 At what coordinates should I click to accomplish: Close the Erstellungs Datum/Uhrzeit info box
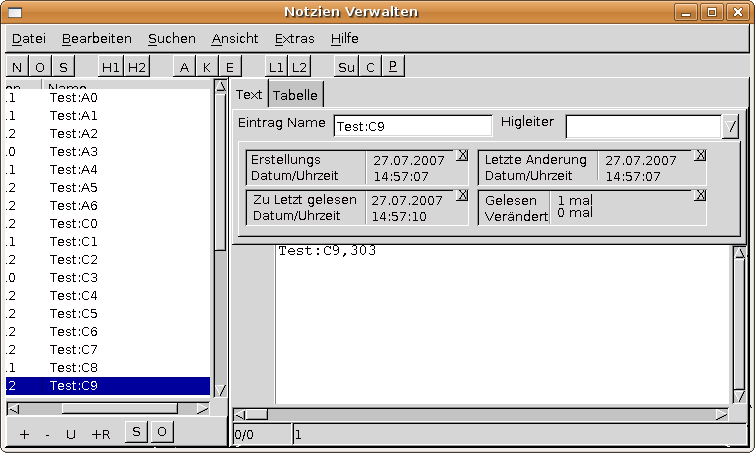point(461,155)
